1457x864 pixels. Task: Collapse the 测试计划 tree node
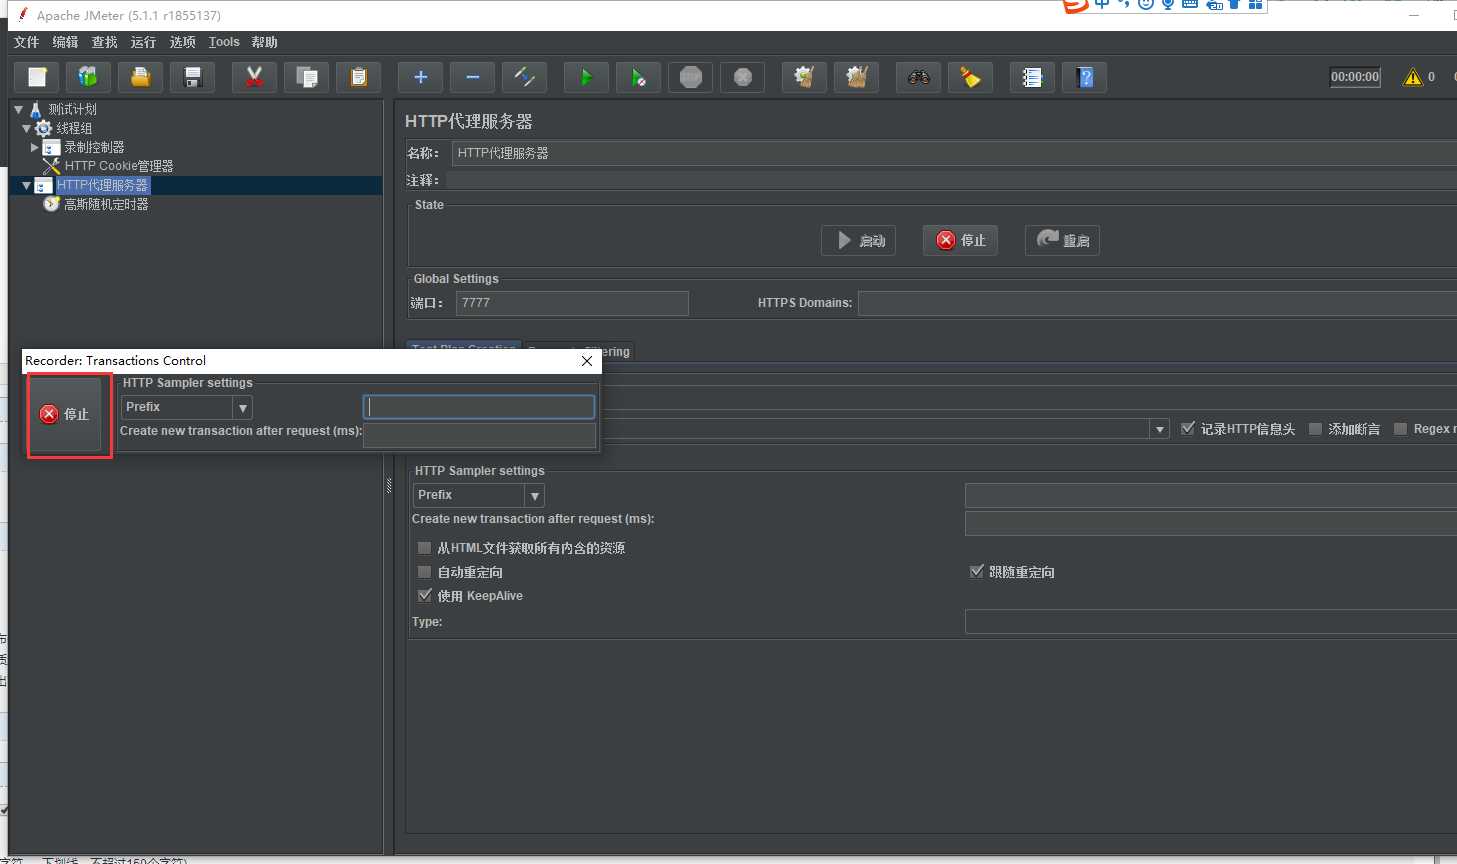tap(18, 109)
